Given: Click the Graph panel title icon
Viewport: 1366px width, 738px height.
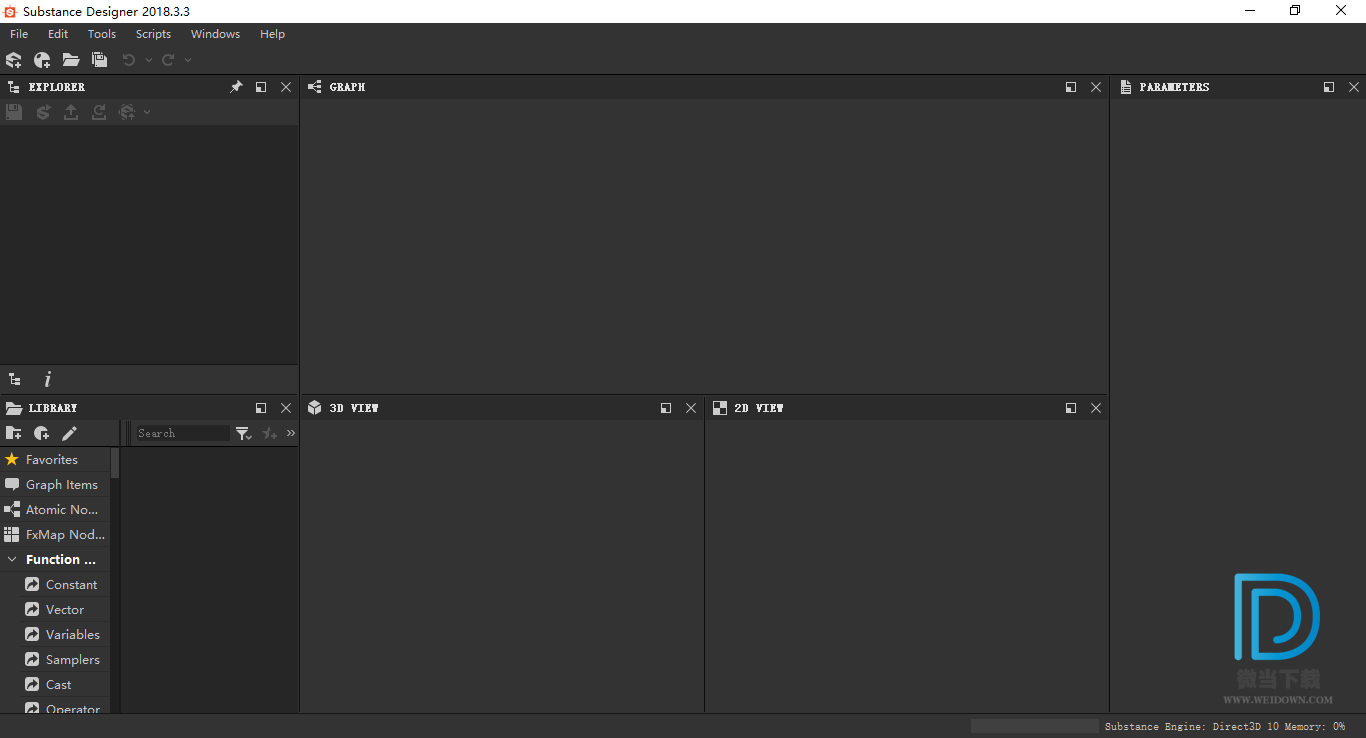Looking at the screenshot, I should [314, 87].
